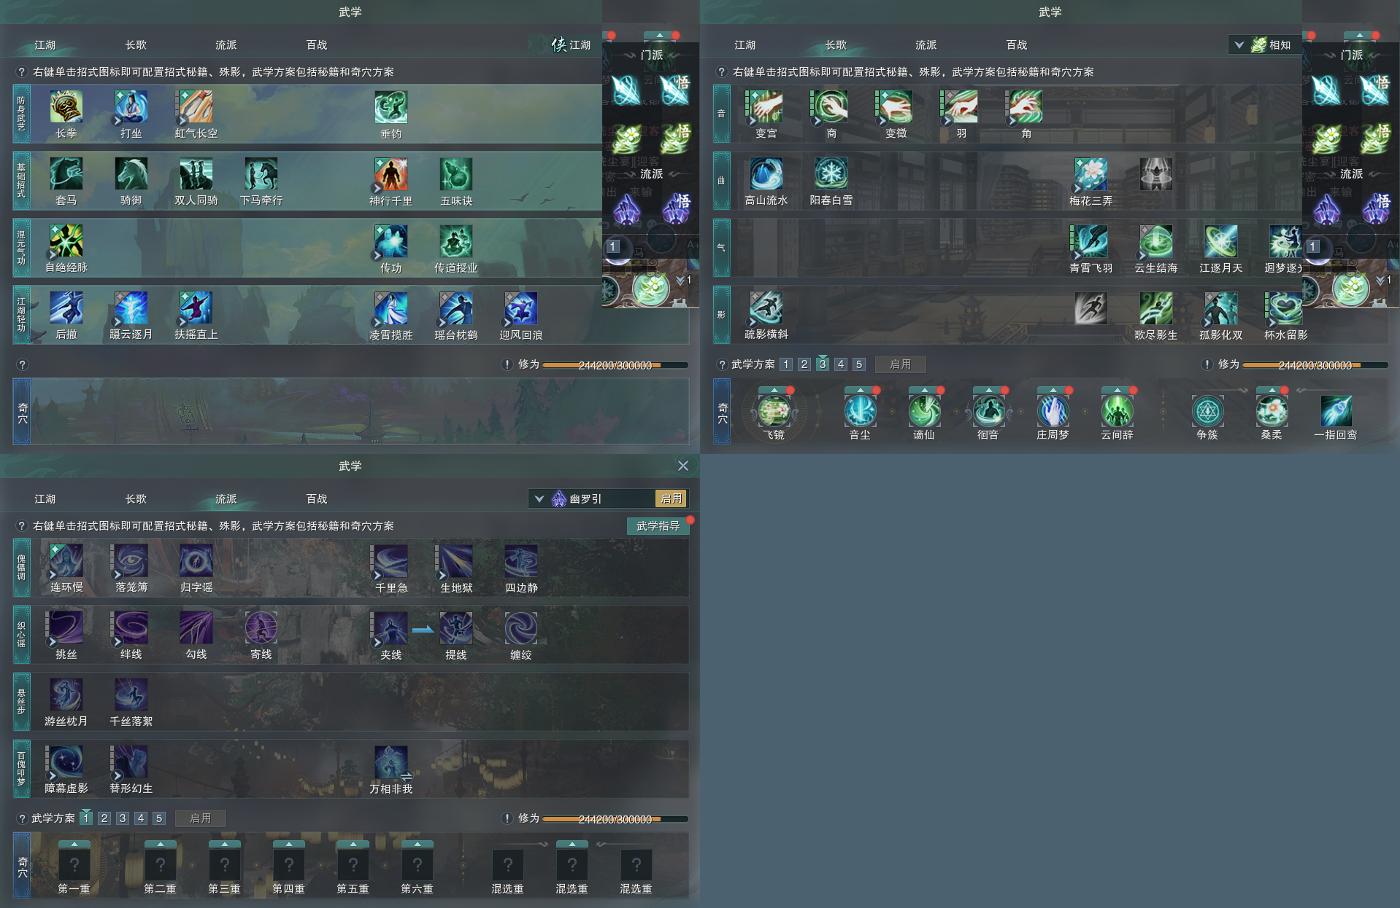Click the 生地狱 skill icon

(x=456, y=561)
